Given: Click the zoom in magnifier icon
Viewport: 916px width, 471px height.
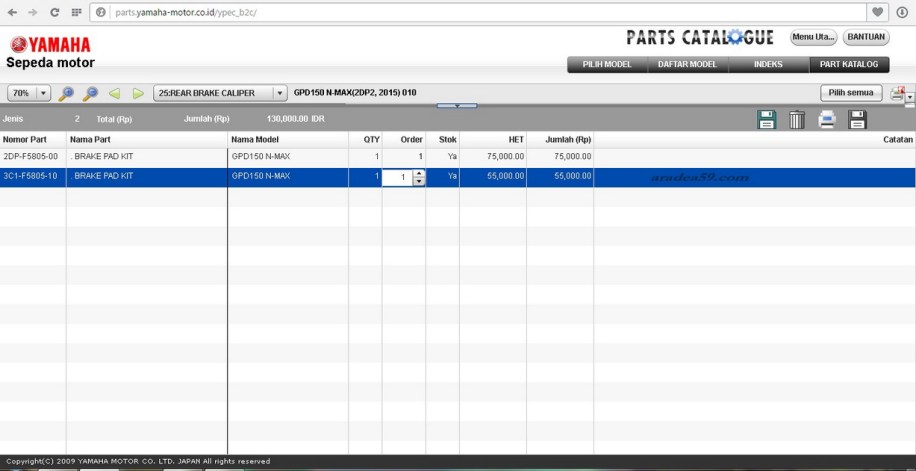Looking at the screenshot, I should pos(66,93).
